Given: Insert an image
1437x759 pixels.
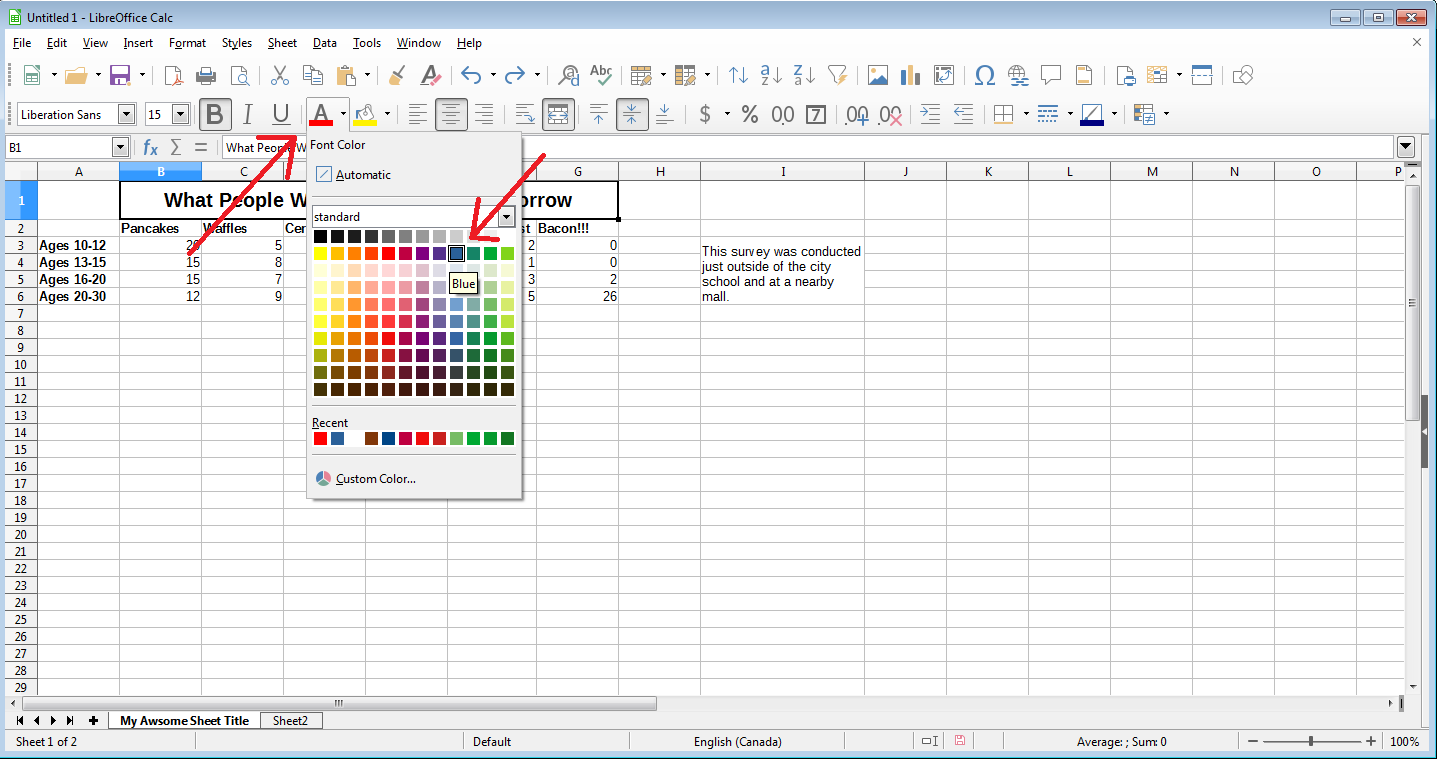Looking at the screenshot, I should pyautogui.click(x=878, y=75).
